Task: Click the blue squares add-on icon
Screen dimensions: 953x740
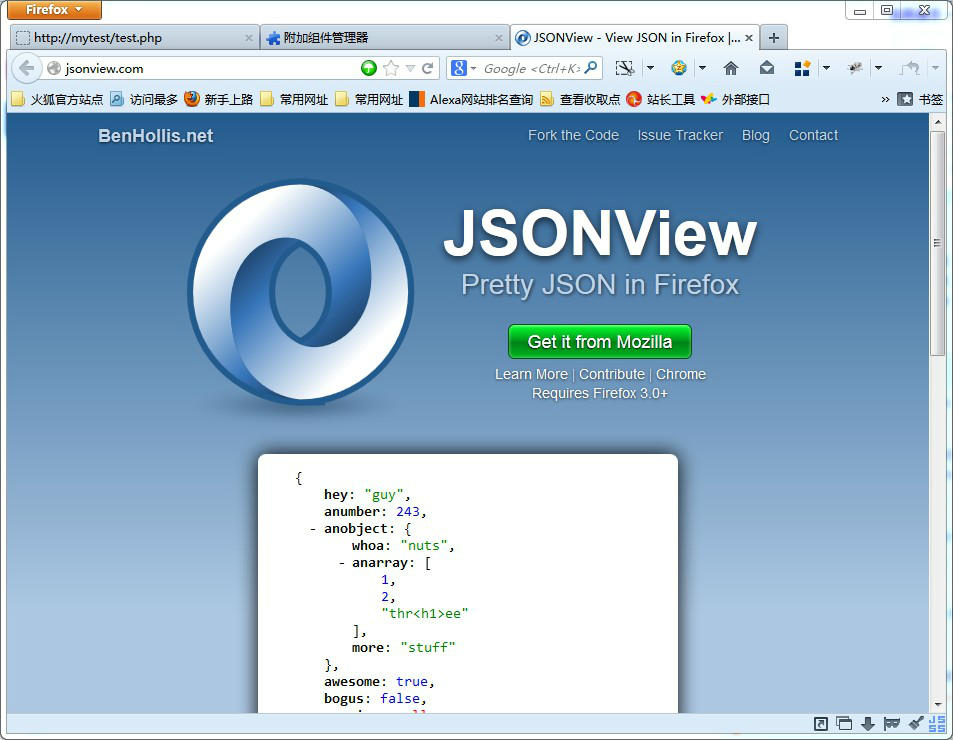Action: coord(802,68)
